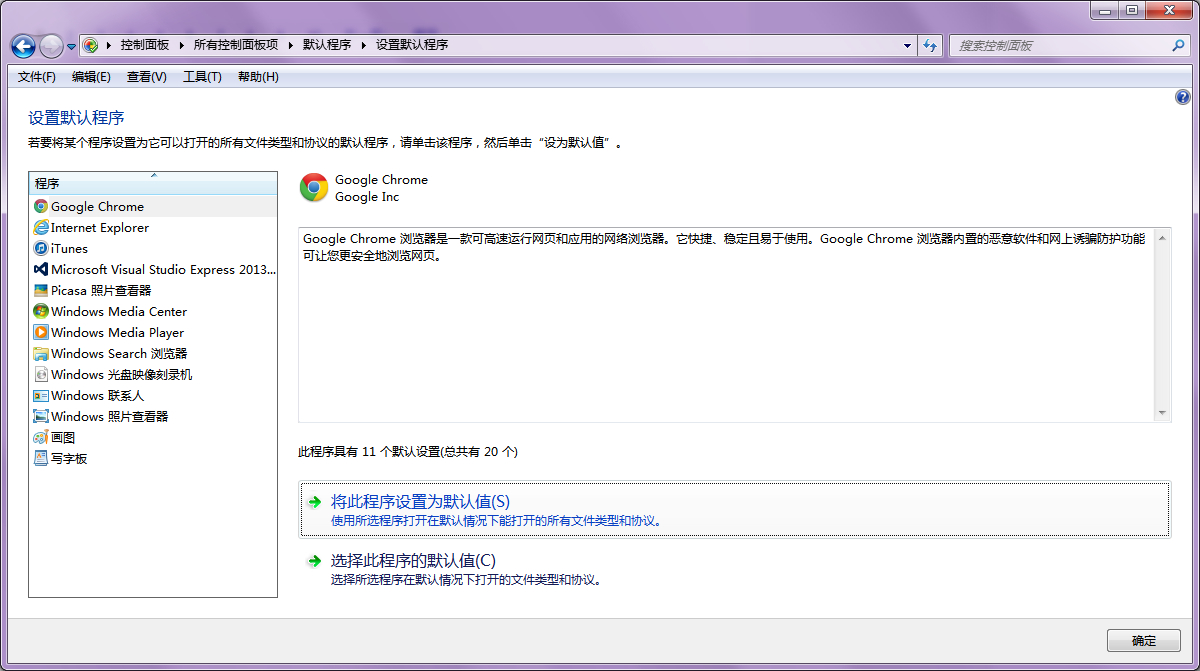Click the Google Inc publisher text
The image size is (1200, 671).
(x=367, y=197)
